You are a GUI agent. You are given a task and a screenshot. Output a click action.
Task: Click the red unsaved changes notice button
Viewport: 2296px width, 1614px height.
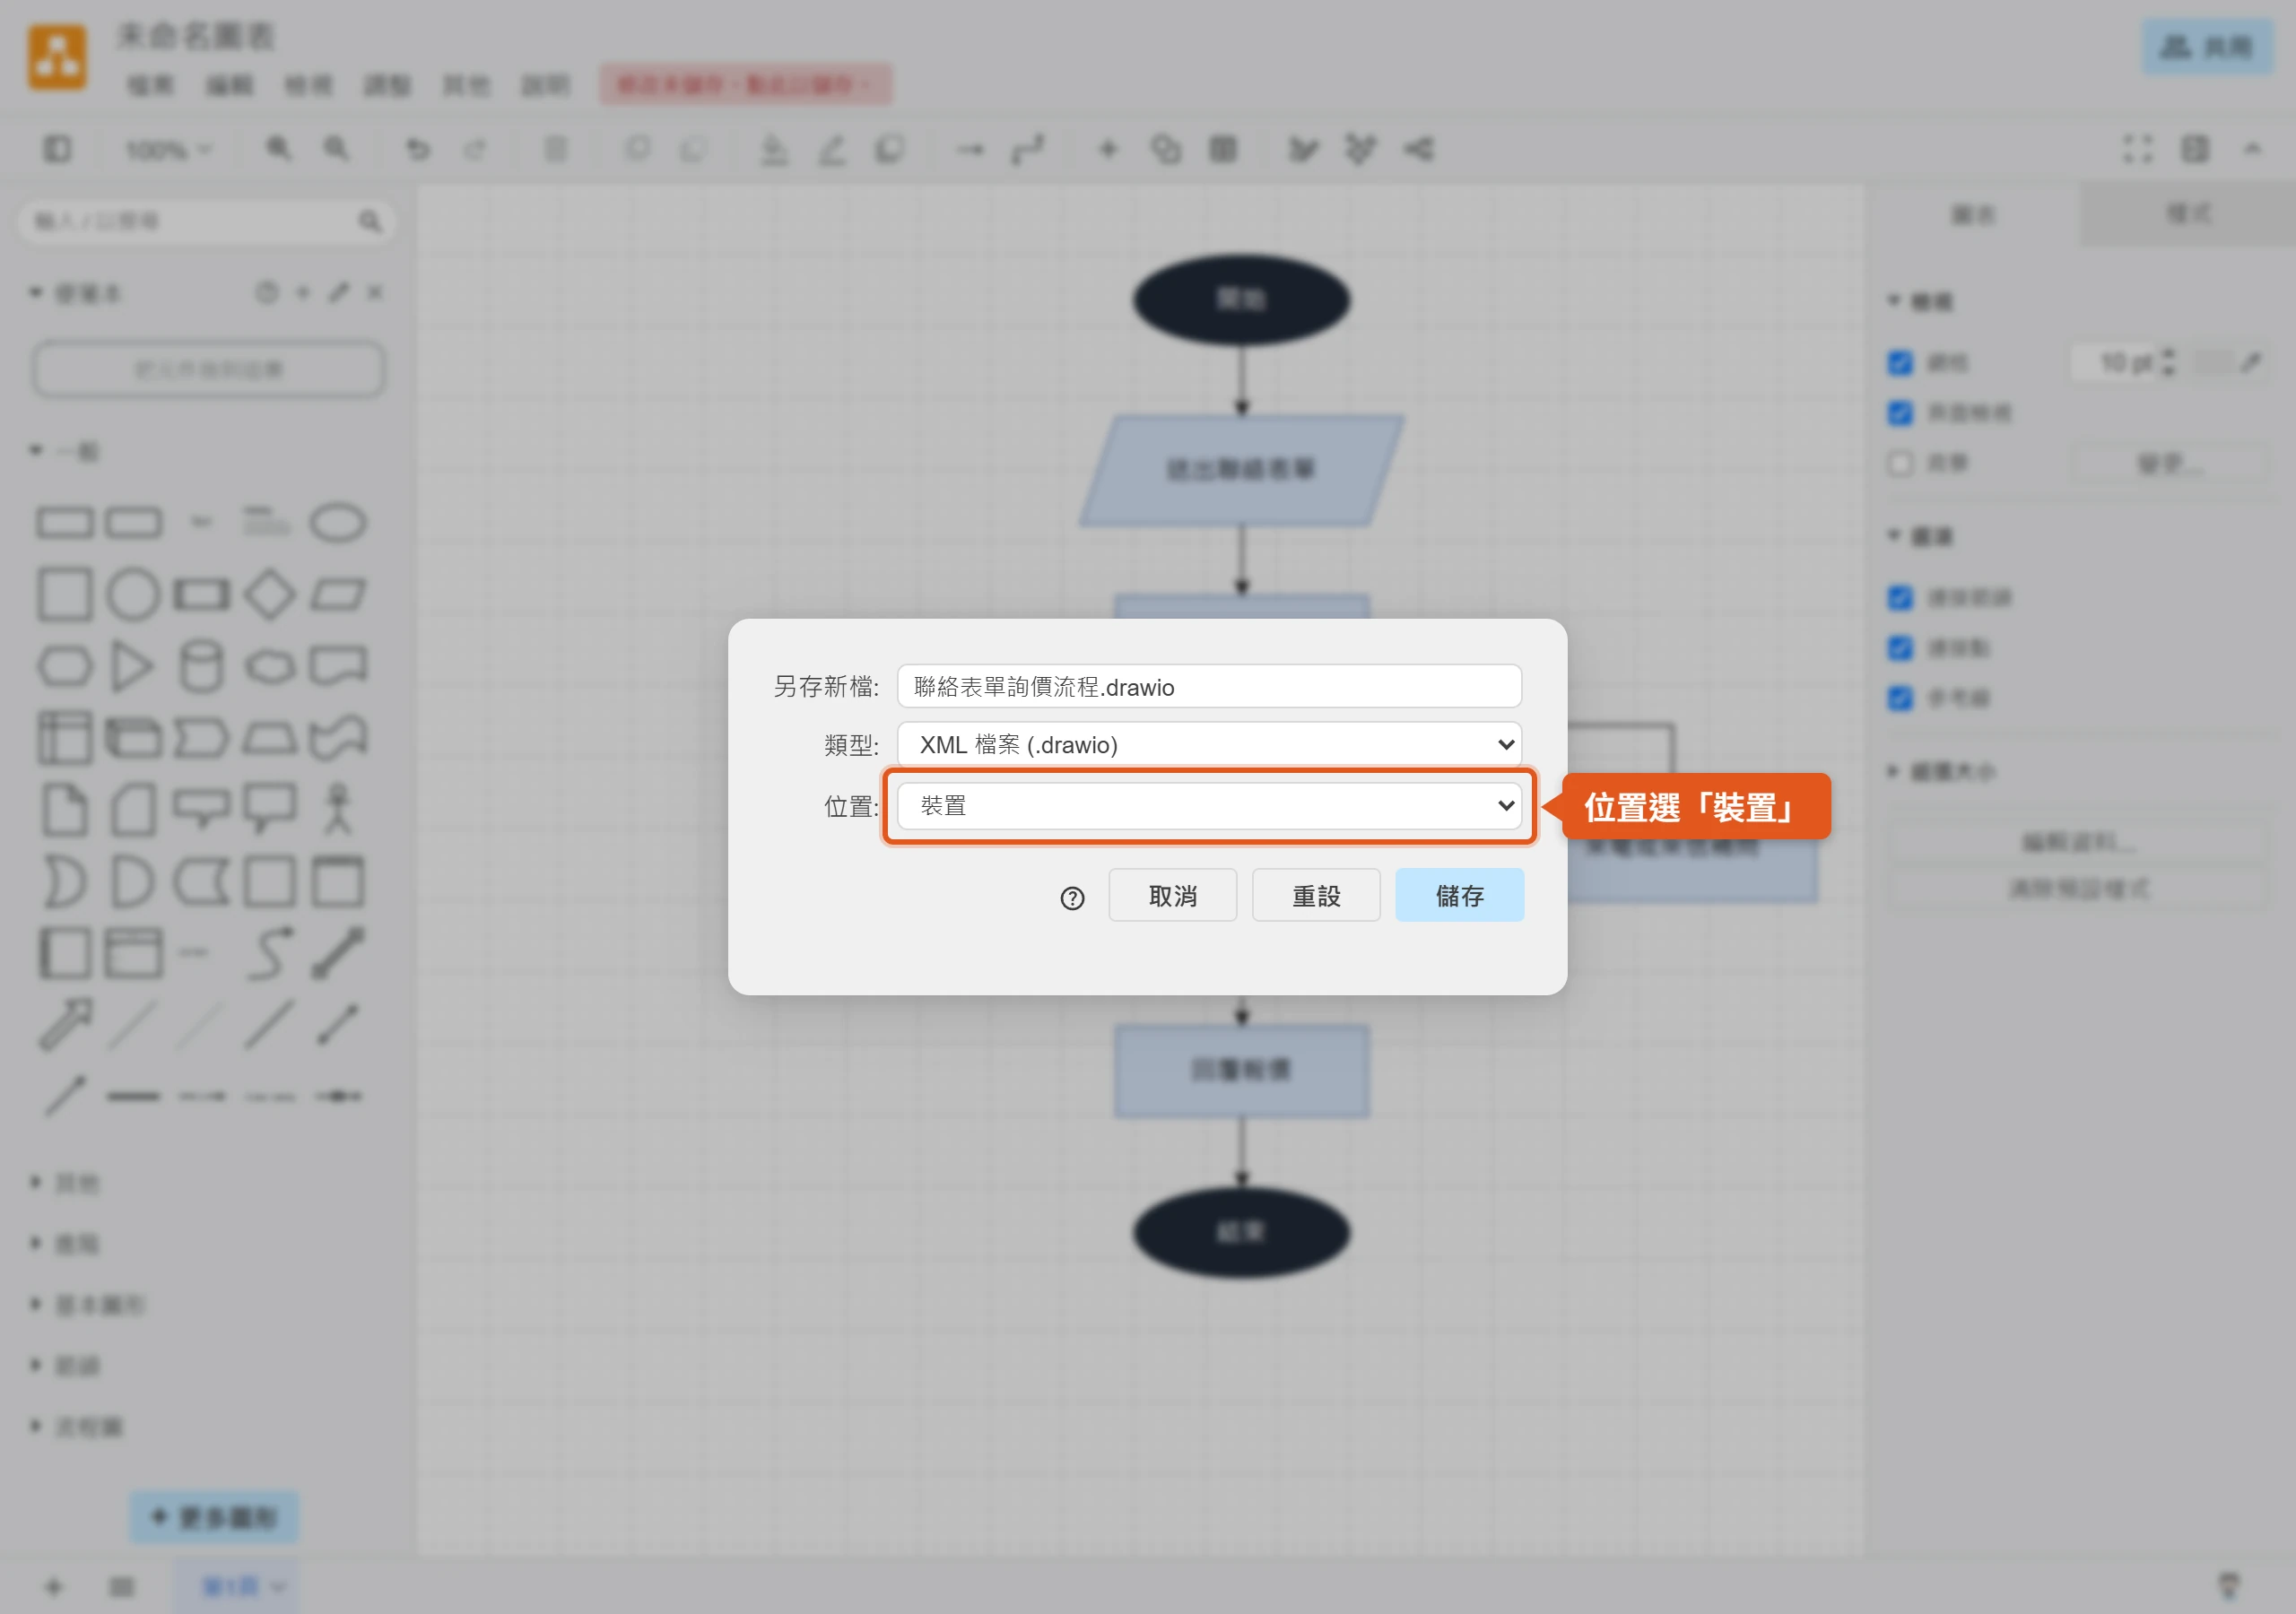click(746, 84)
